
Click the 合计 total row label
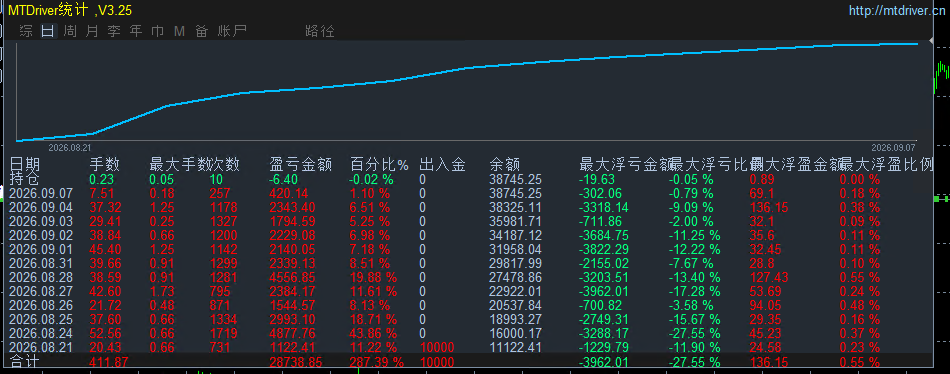click(x=25, y=362)
